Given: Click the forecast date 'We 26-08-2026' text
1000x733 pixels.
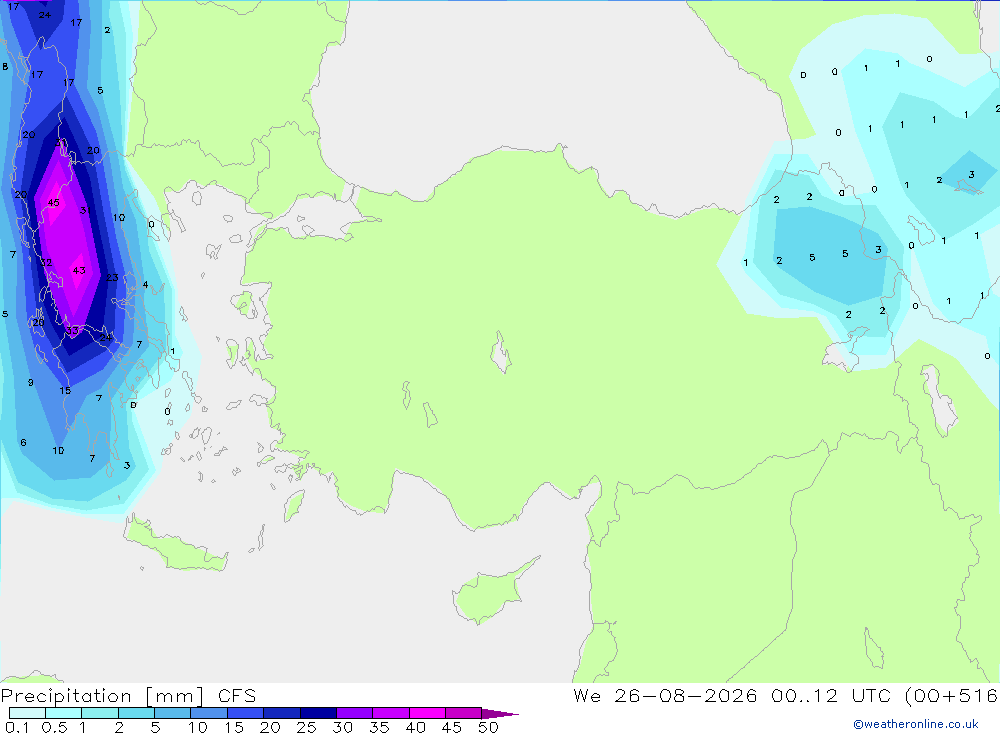Looking at the screenshot, I should coord(665,695).
